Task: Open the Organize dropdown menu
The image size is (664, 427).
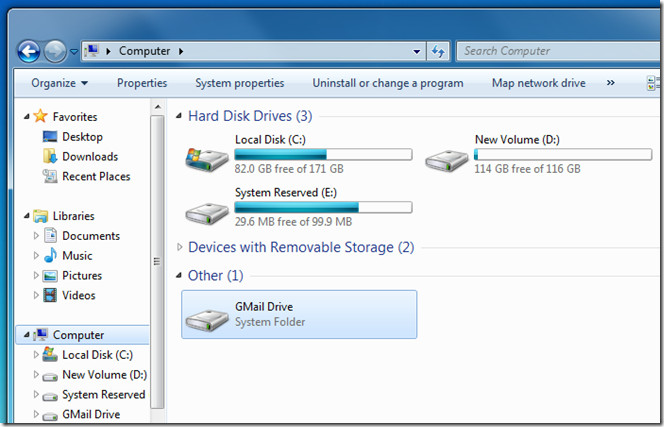Action: click(x=59, y=83)
